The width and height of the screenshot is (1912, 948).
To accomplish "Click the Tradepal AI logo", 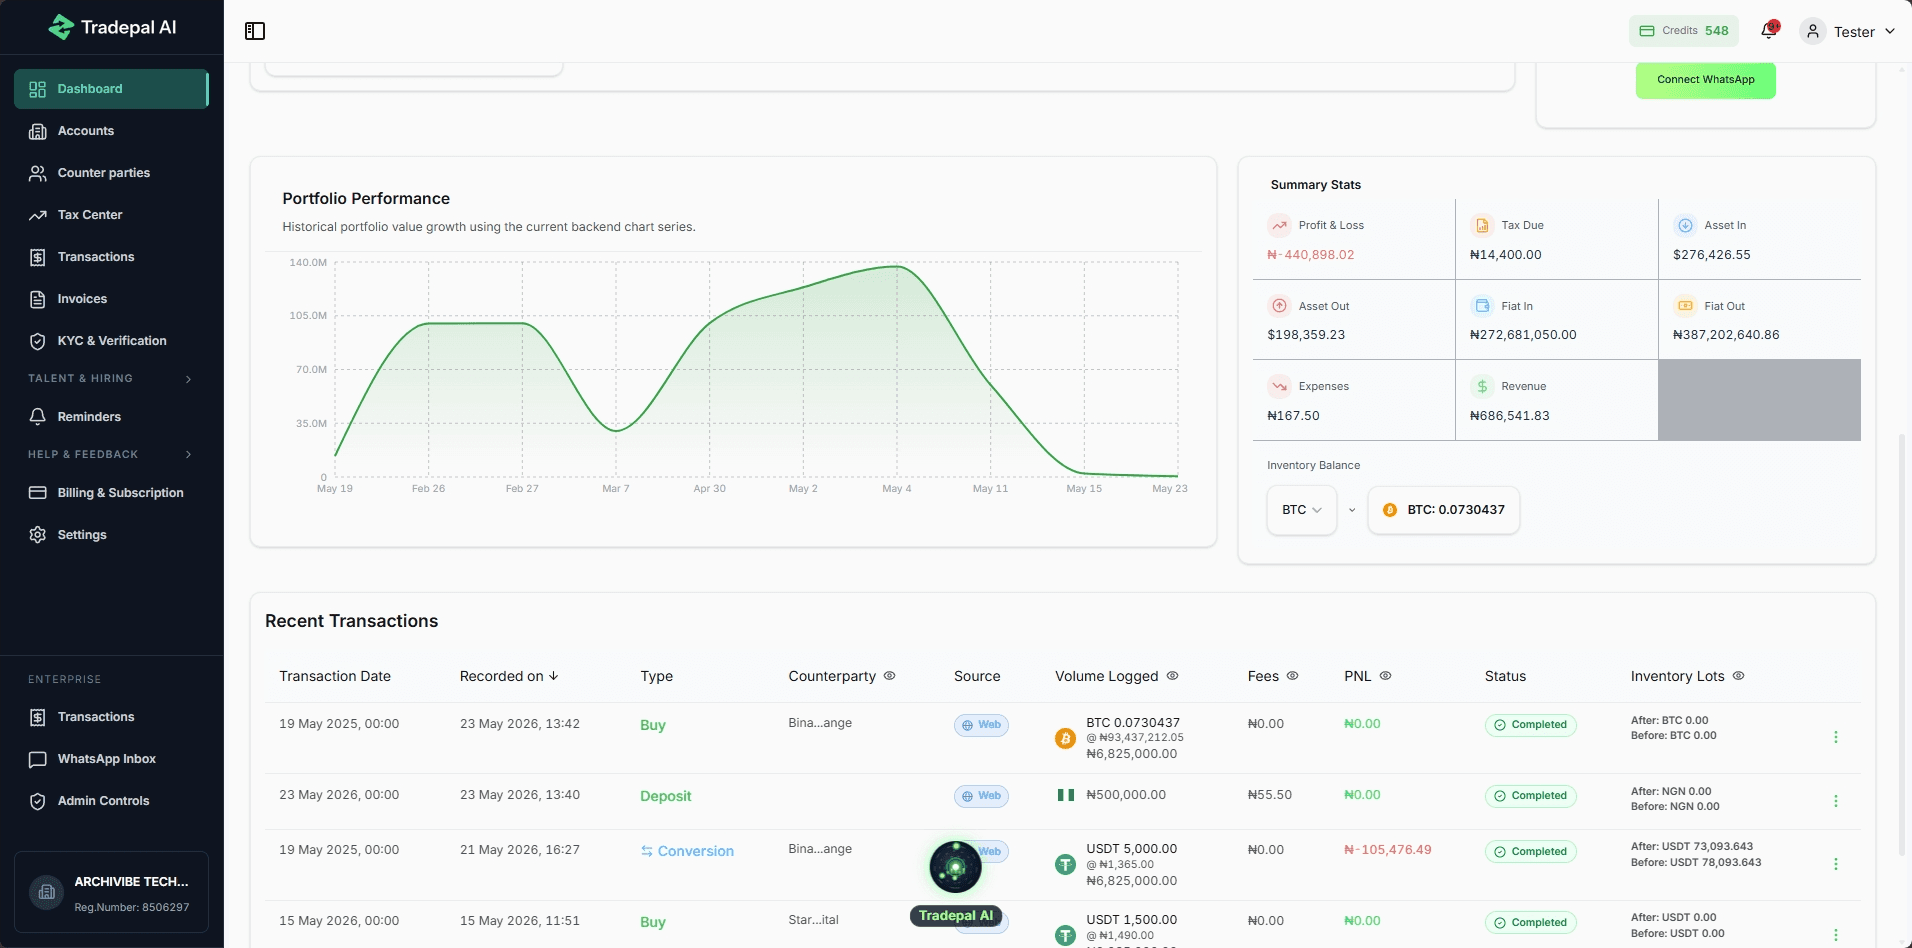I will click(x=112, y=27).
